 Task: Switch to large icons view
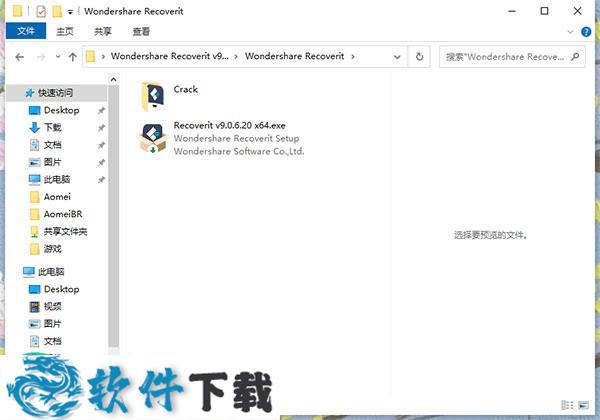pos(584,405)
